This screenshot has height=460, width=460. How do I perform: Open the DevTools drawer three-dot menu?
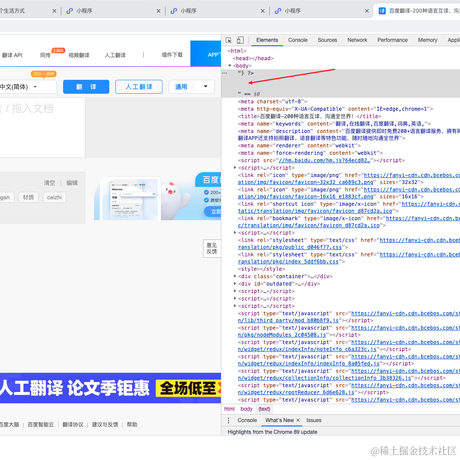tap(228, 420)
